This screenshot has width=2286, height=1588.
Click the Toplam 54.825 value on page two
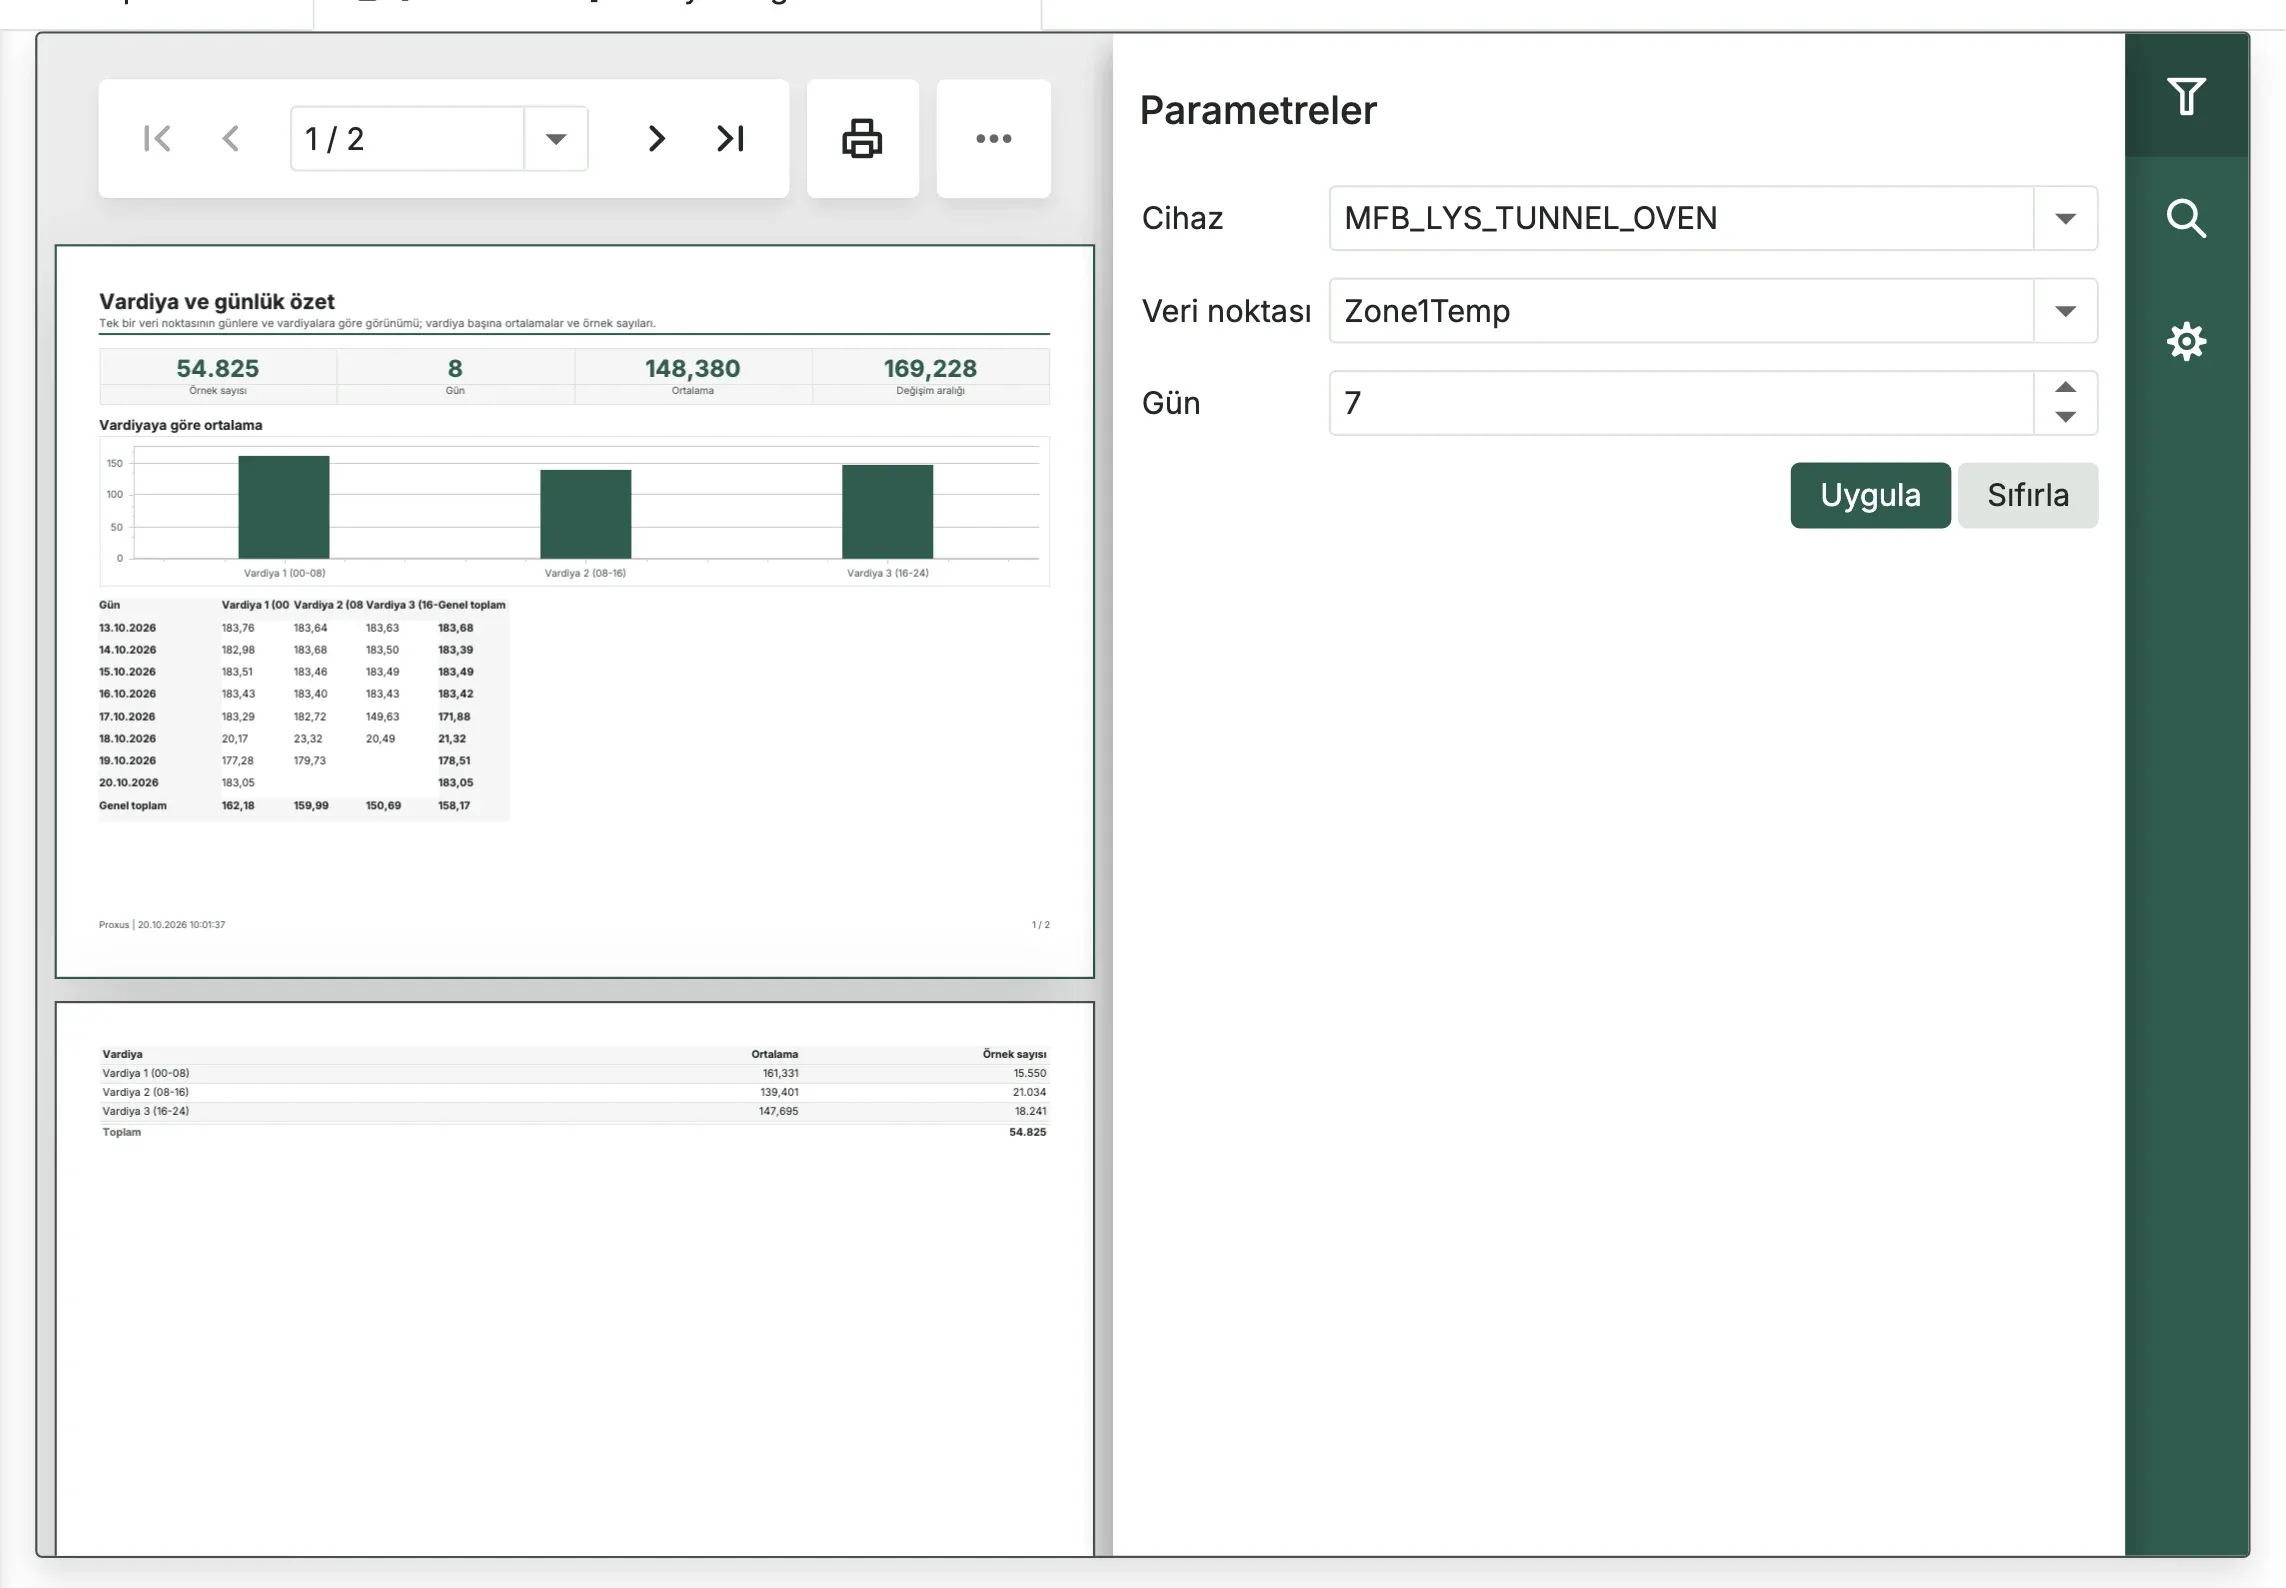1027,1132
